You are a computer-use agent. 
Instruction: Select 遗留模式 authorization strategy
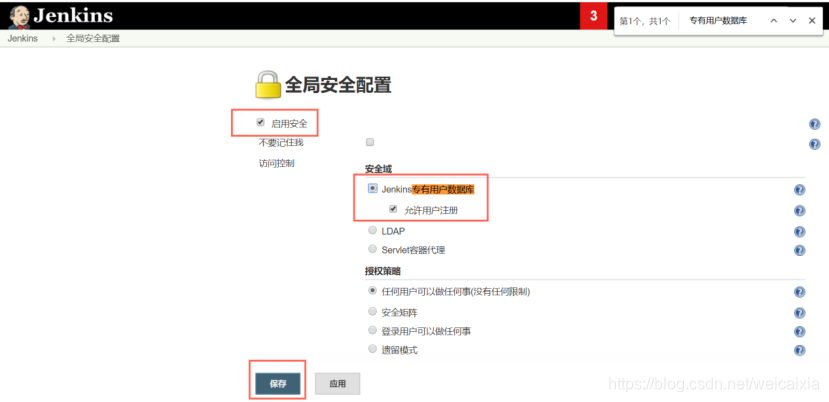tap(373, 349)
